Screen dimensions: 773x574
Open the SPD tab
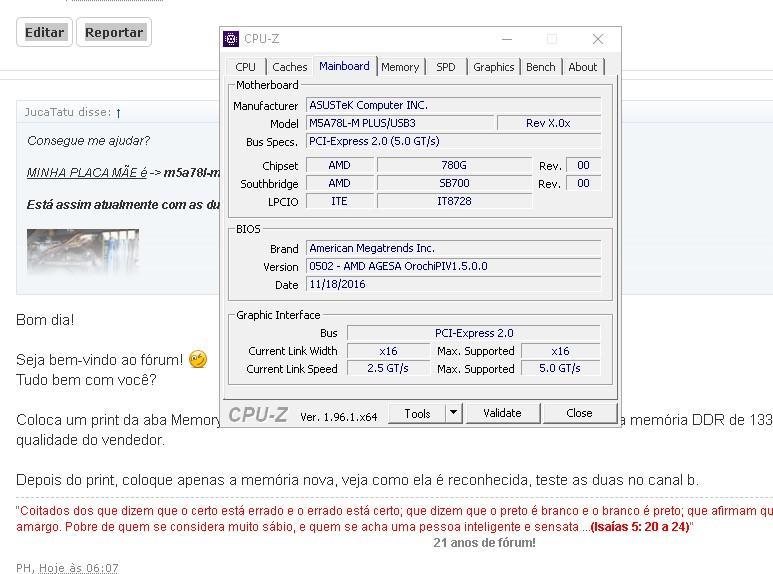(446, 67)
